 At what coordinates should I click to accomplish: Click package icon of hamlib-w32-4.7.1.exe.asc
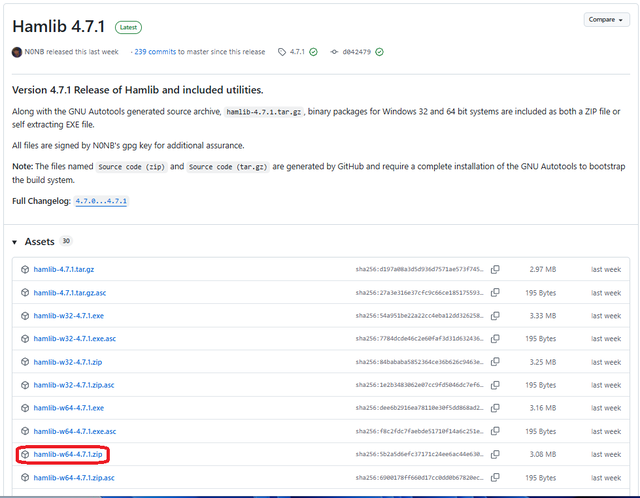click(x=25, y=338)
